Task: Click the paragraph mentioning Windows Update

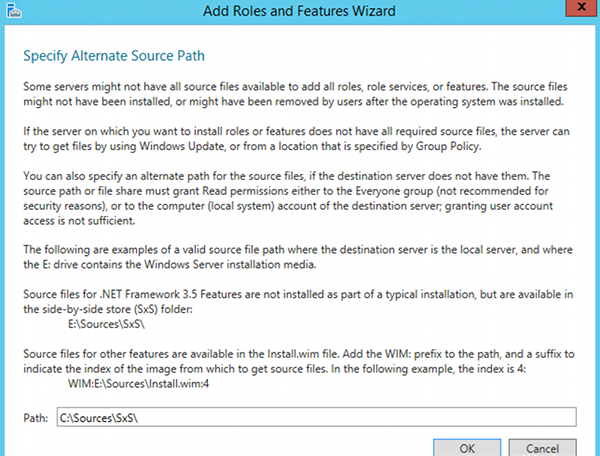Action: (x=296, y=139)
